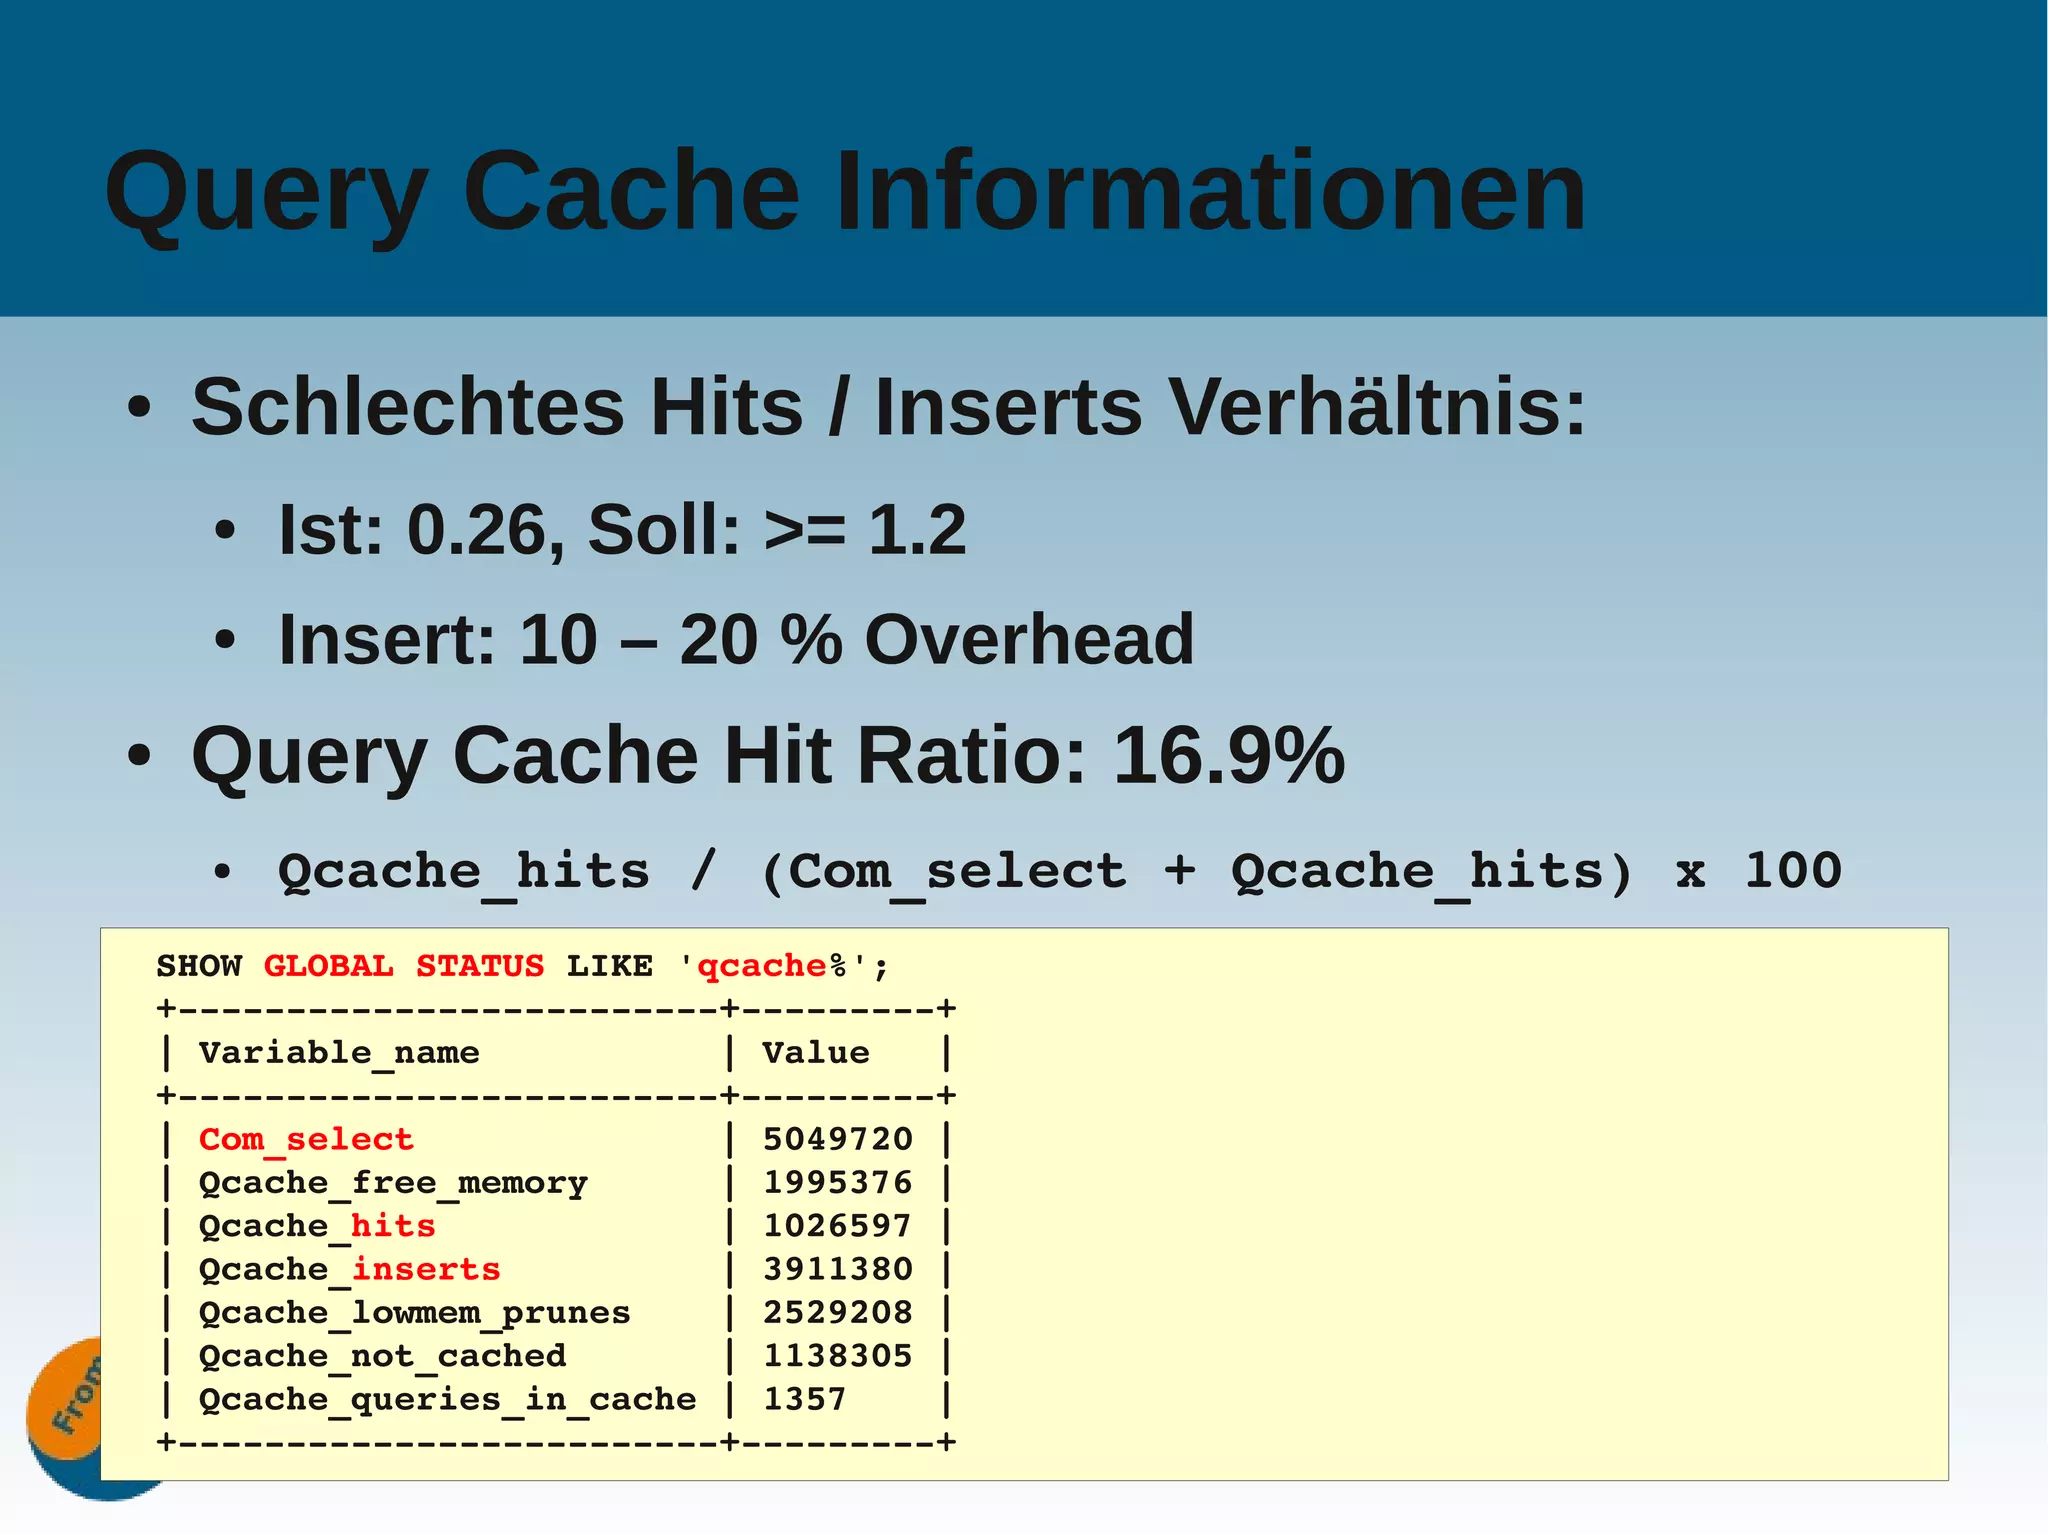The width and height of the screenshot is (2048, 1535).
Task: Click the Value column header
Action: click(x=815, y=1052)
